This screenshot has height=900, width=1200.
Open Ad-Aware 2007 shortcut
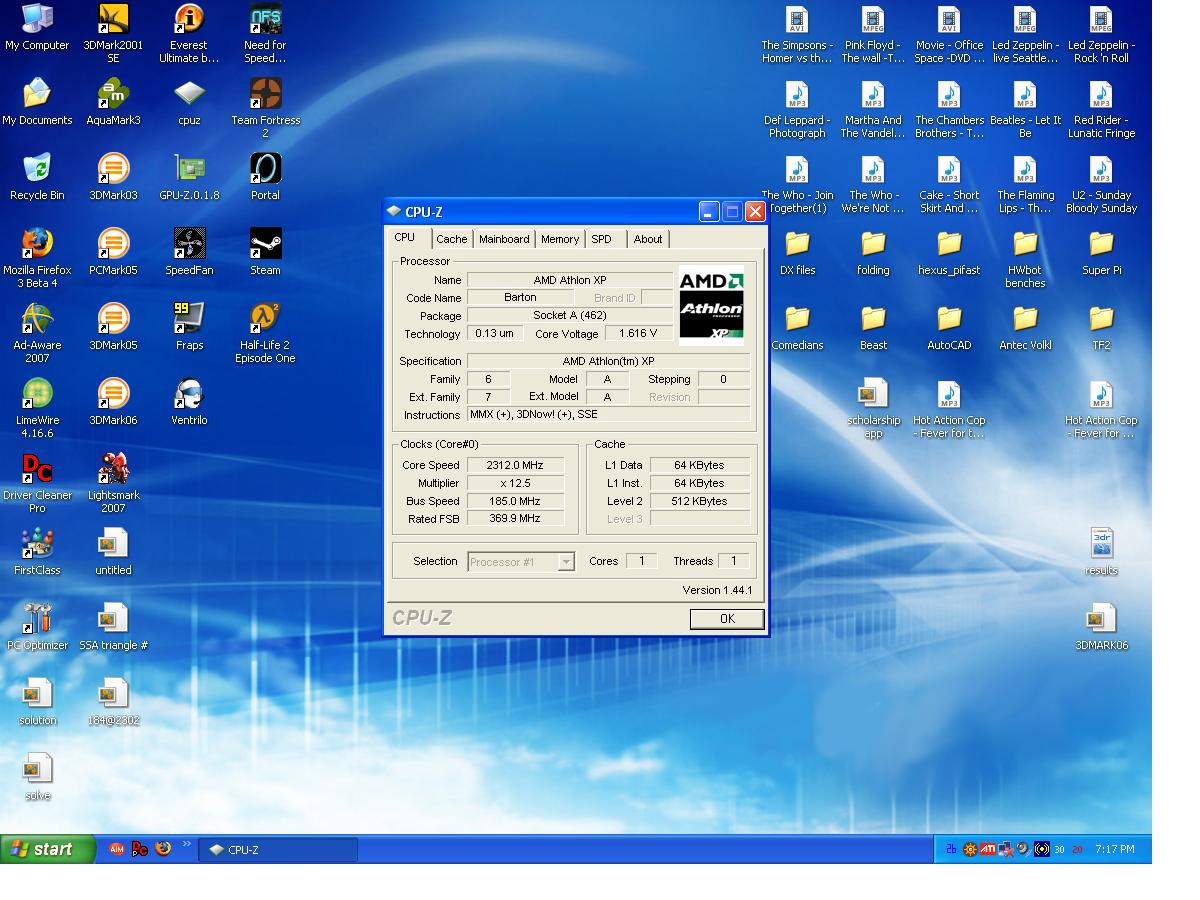pos(37,333)
